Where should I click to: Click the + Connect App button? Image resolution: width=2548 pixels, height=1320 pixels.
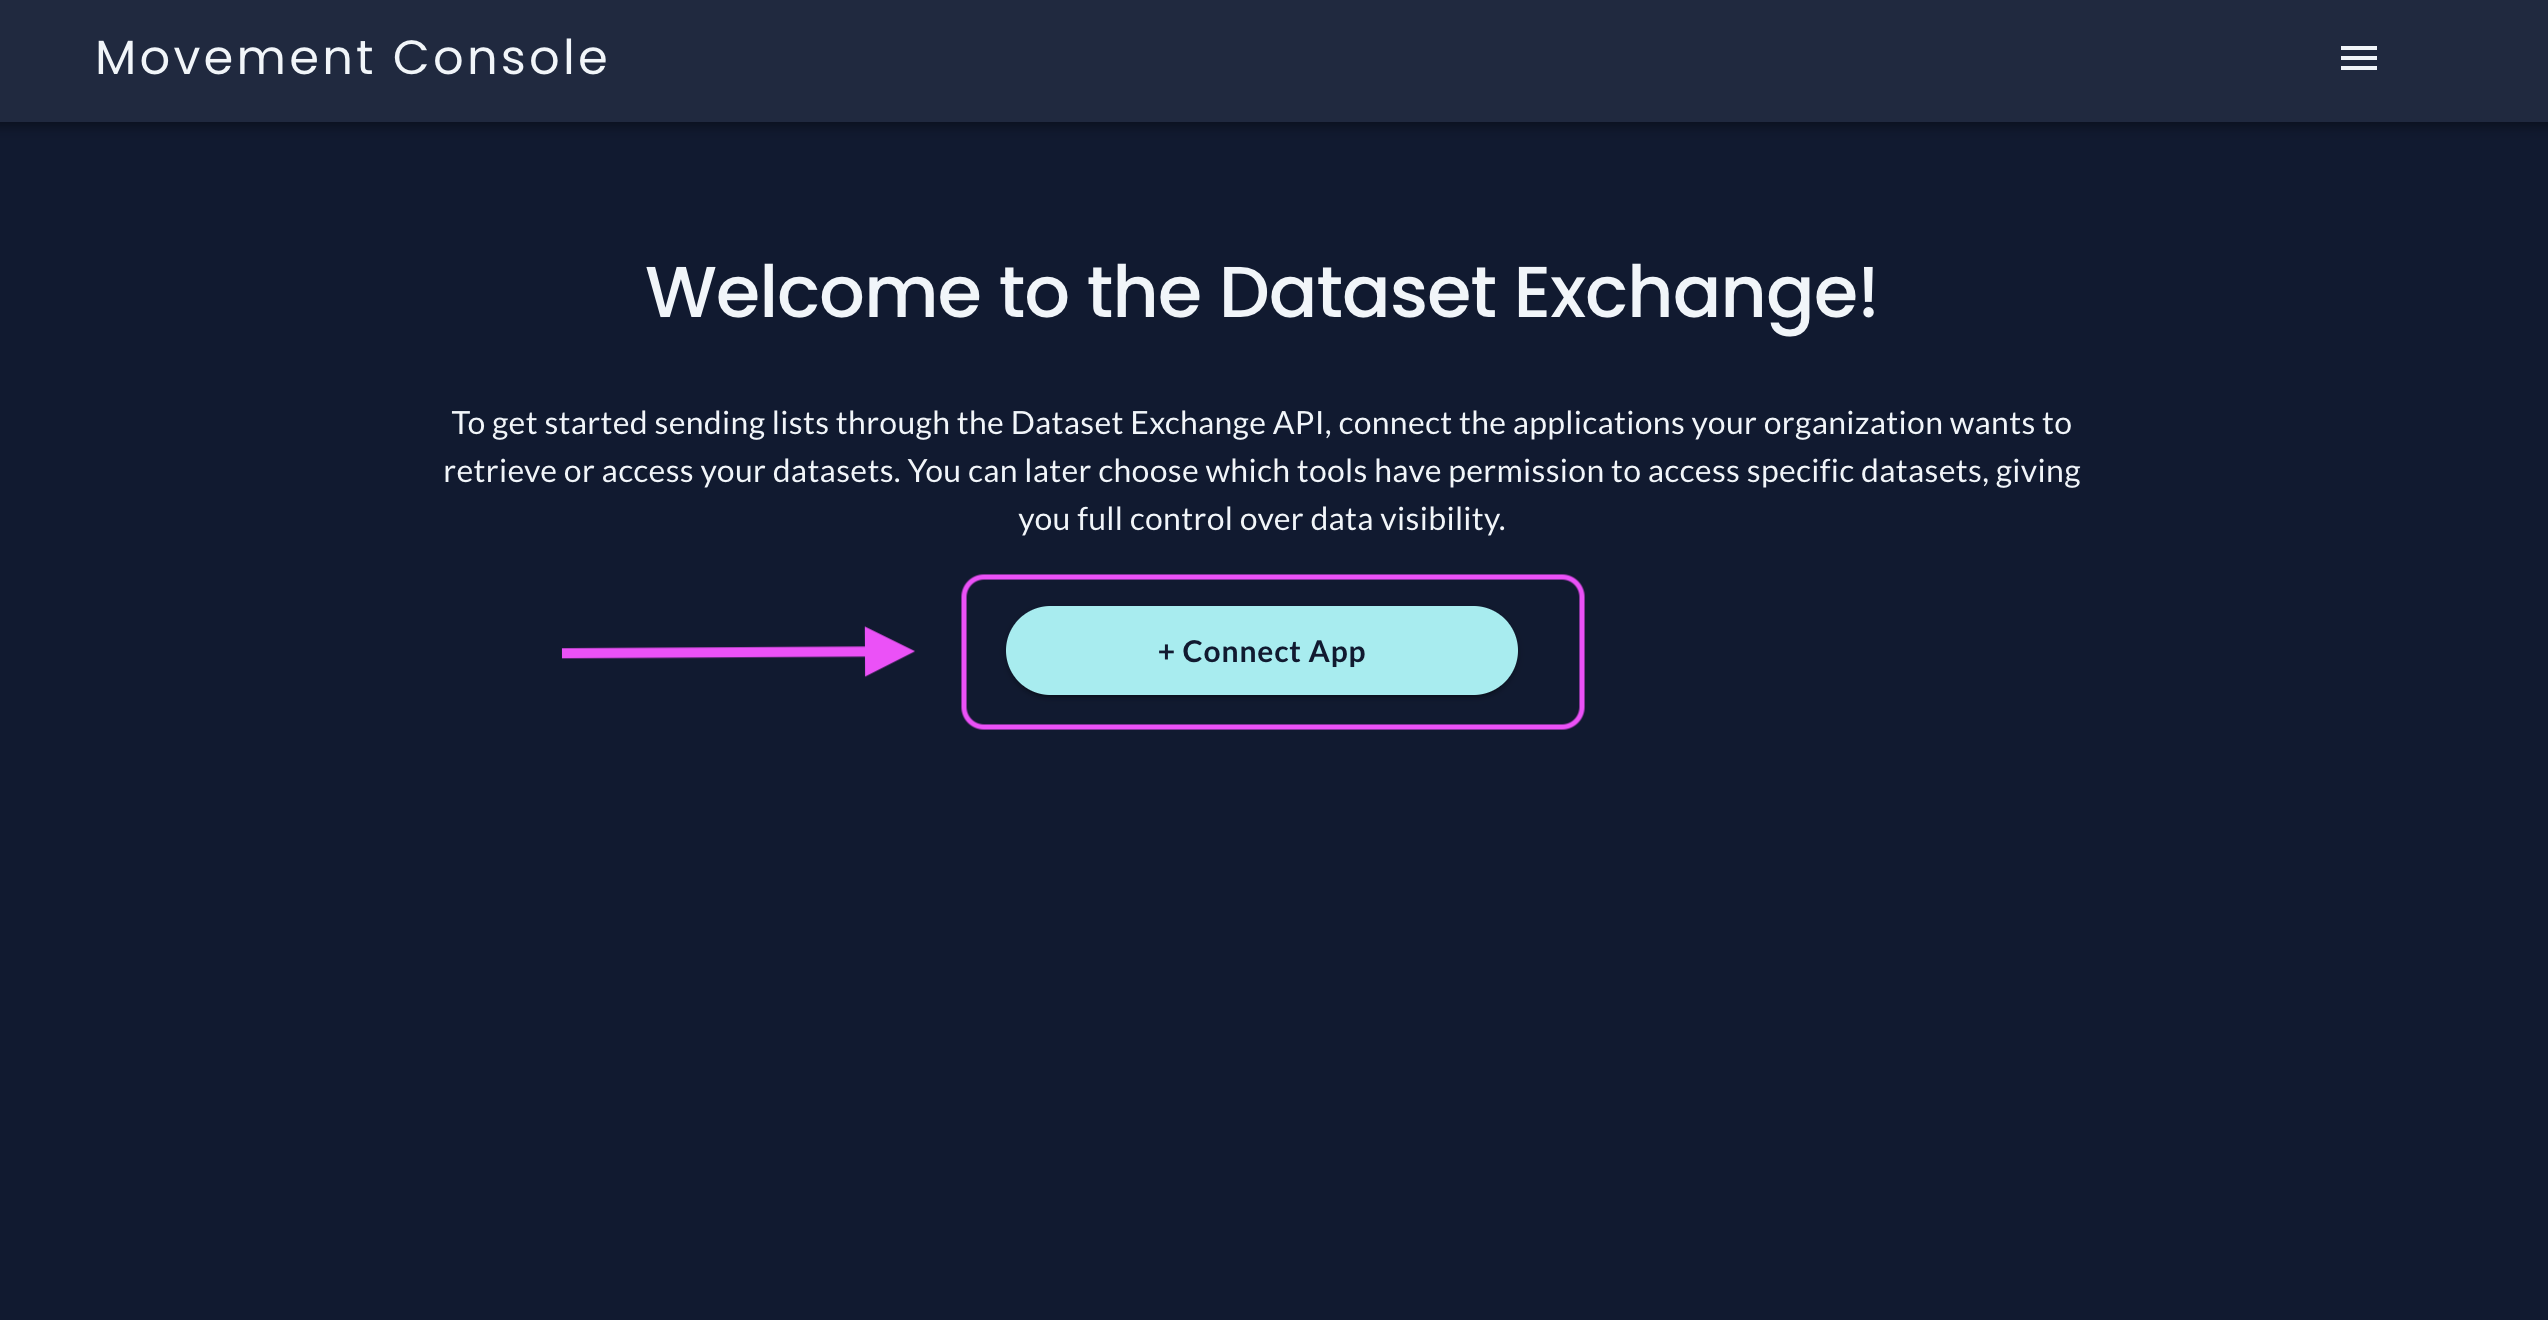tap(1261, 651)
